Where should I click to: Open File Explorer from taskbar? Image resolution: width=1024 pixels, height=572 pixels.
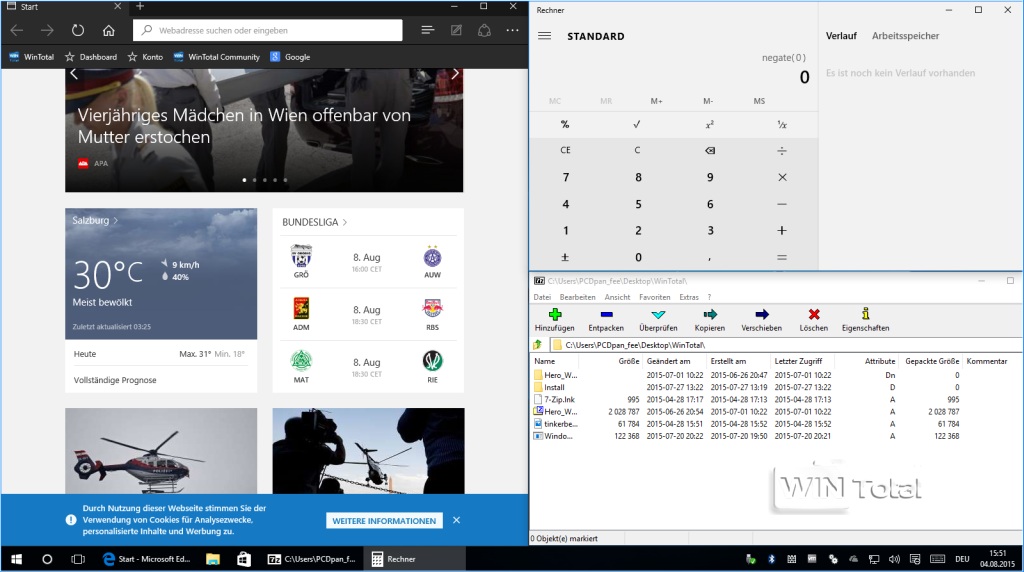(213, 559)
